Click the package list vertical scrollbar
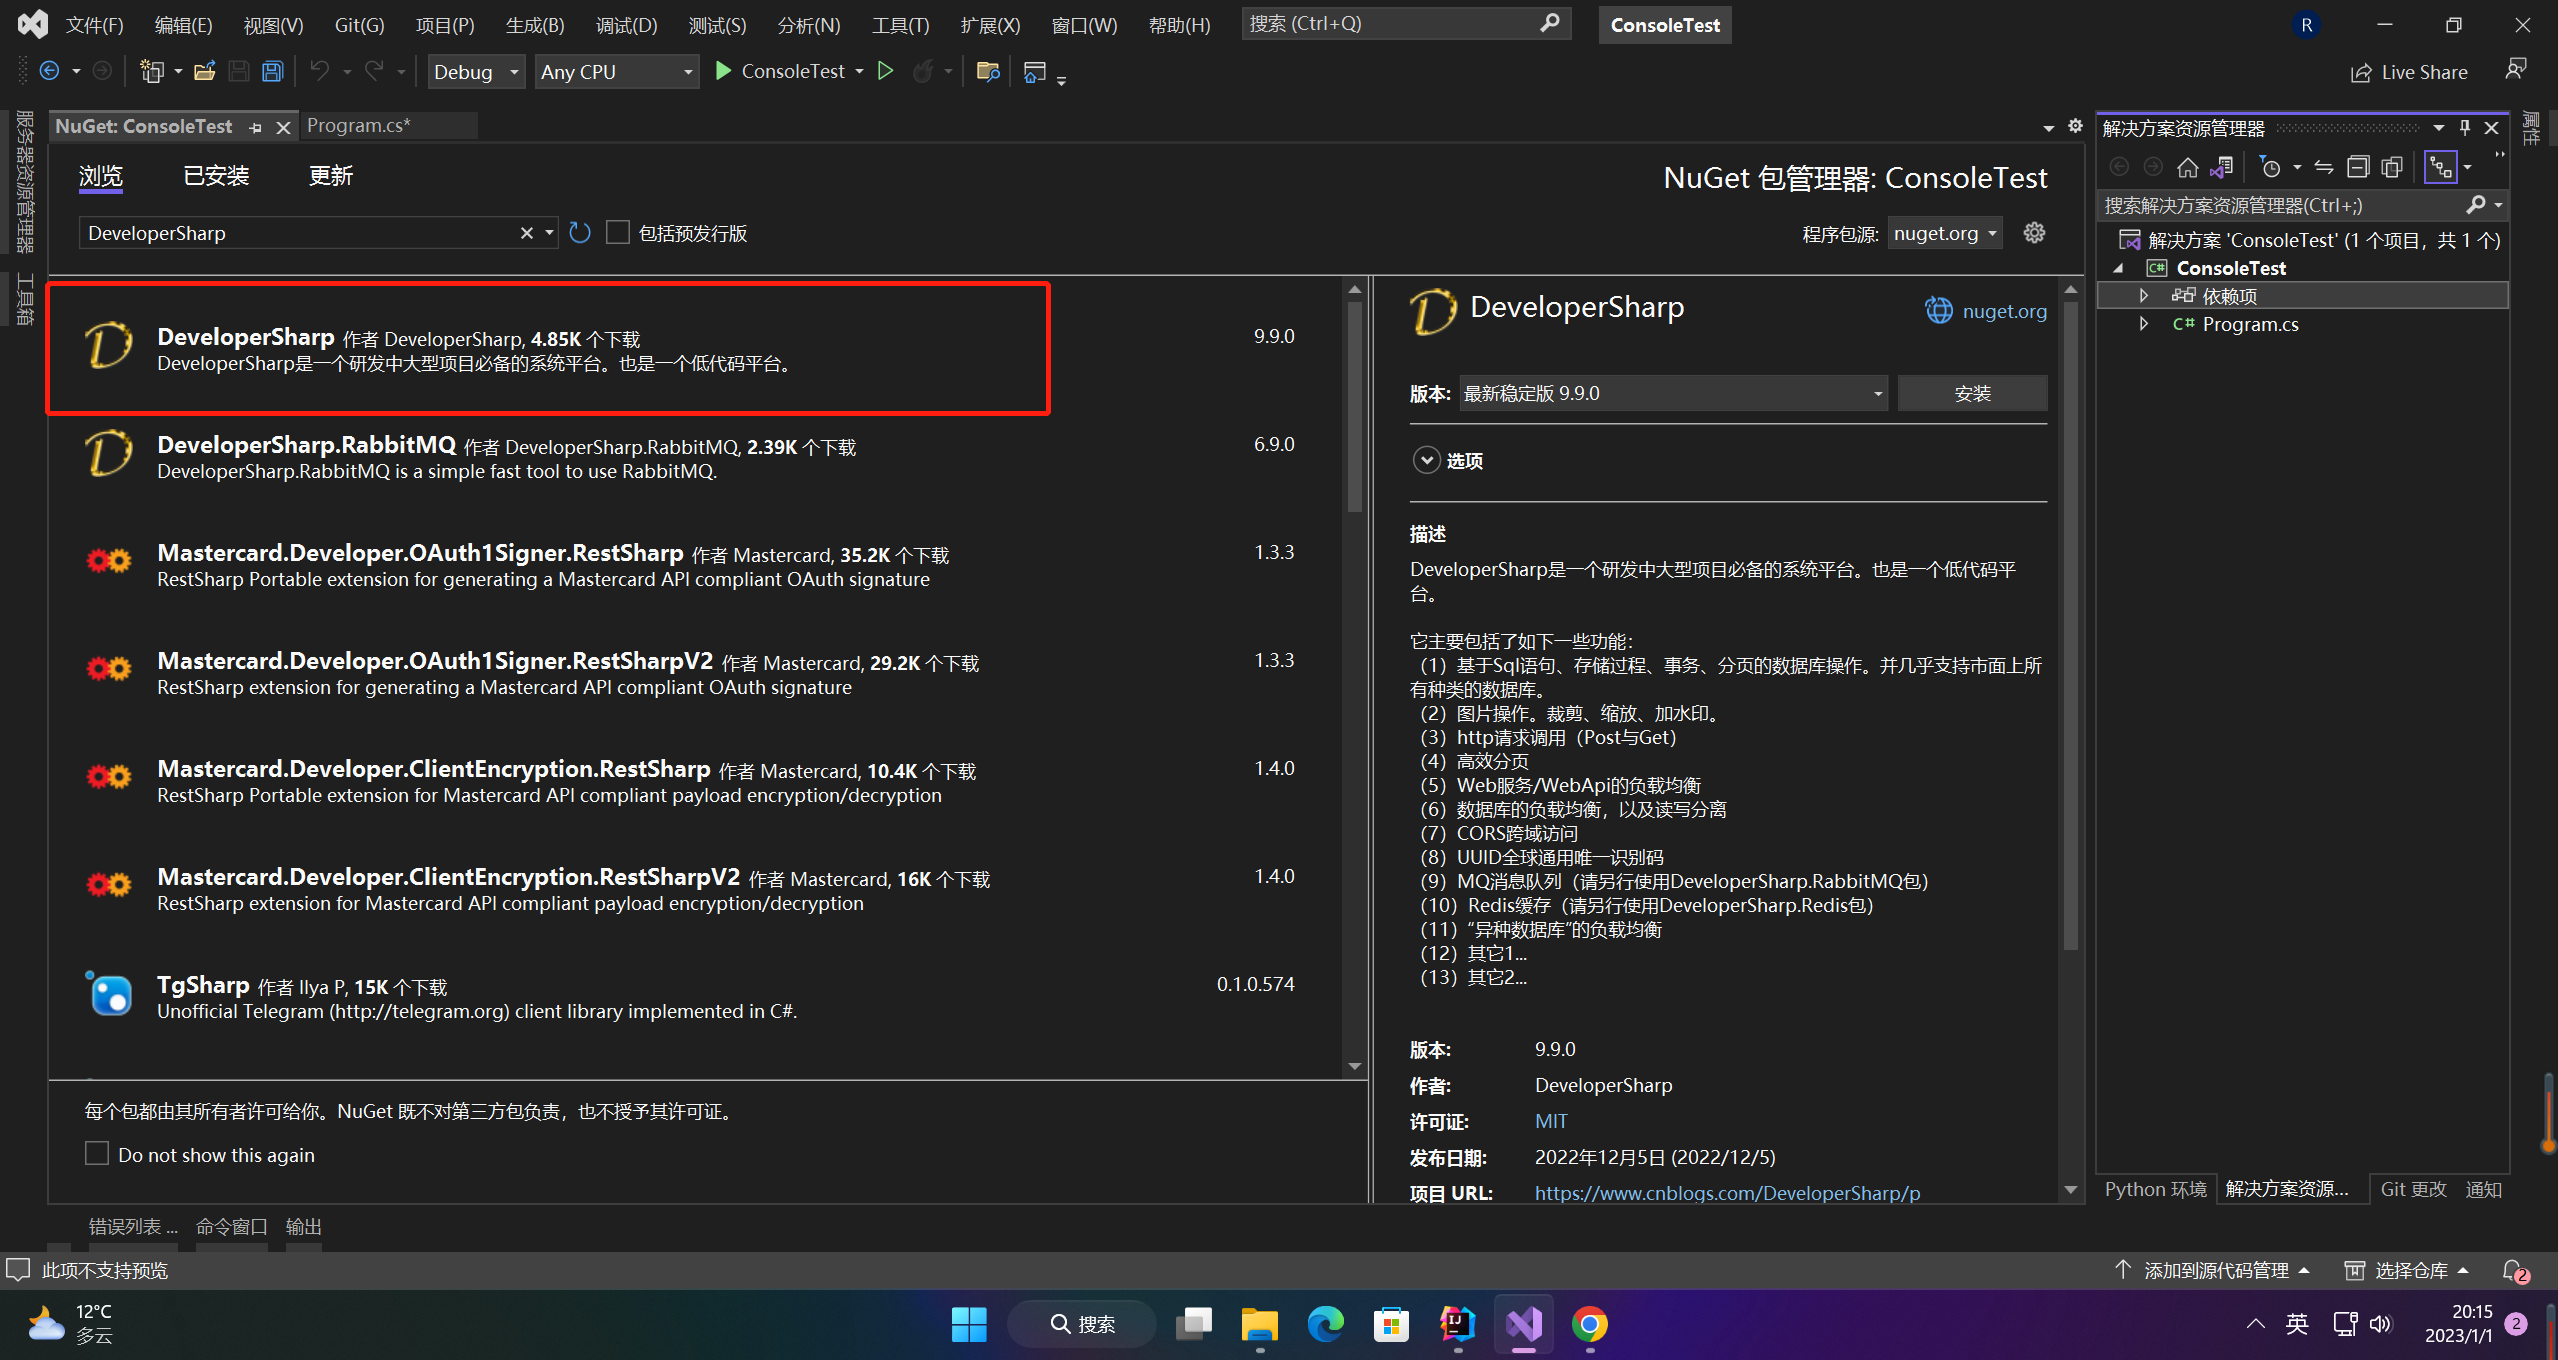 (x=1355, y=405)
